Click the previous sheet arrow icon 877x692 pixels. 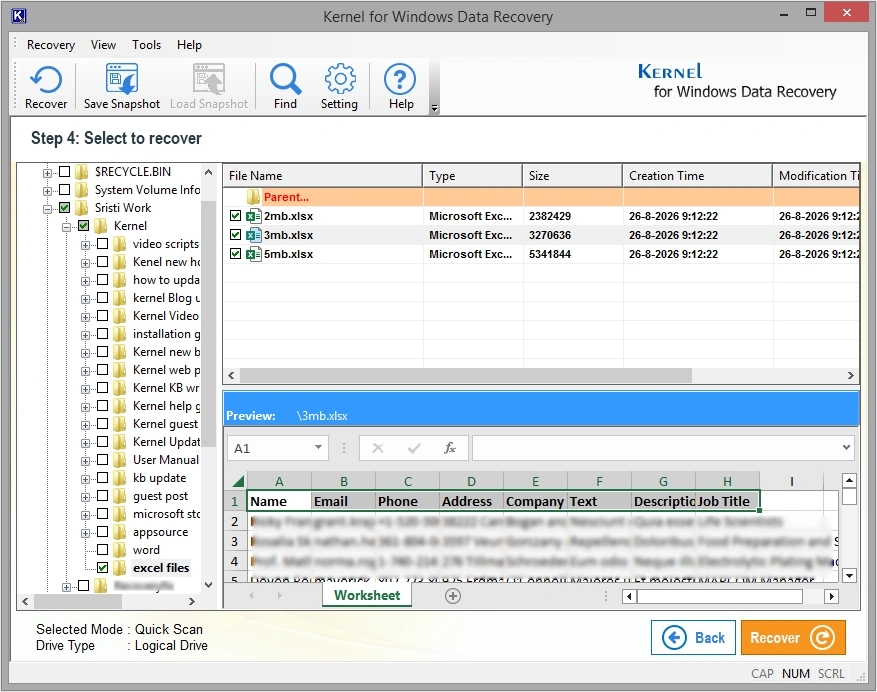(x=251, y=595)
